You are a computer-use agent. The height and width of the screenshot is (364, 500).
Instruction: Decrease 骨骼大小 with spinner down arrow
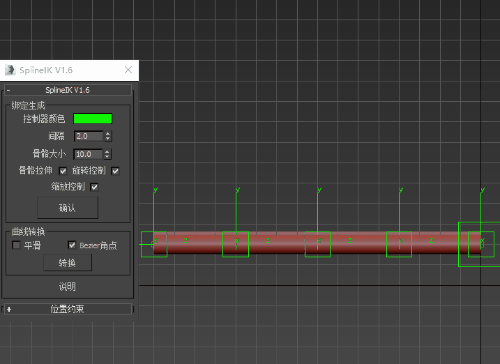(x=107, y=157)
